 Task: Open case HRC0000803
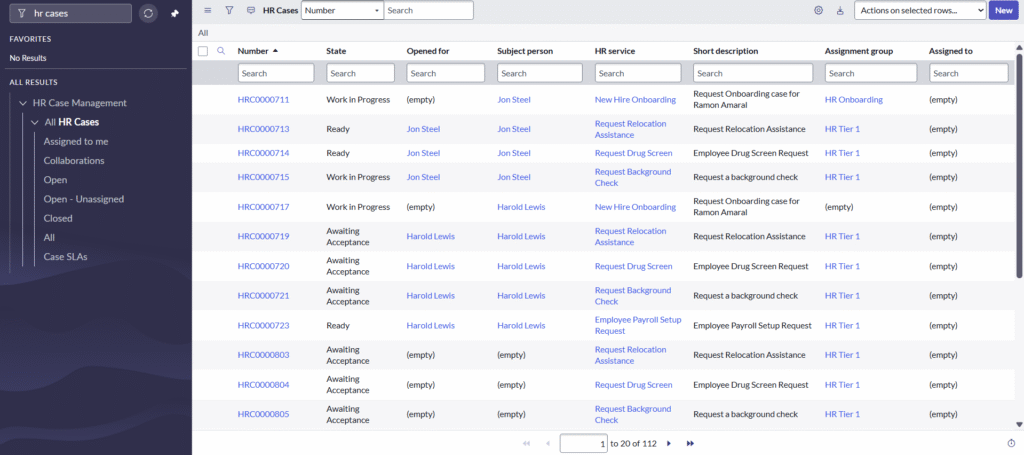(x=263, y=355)
